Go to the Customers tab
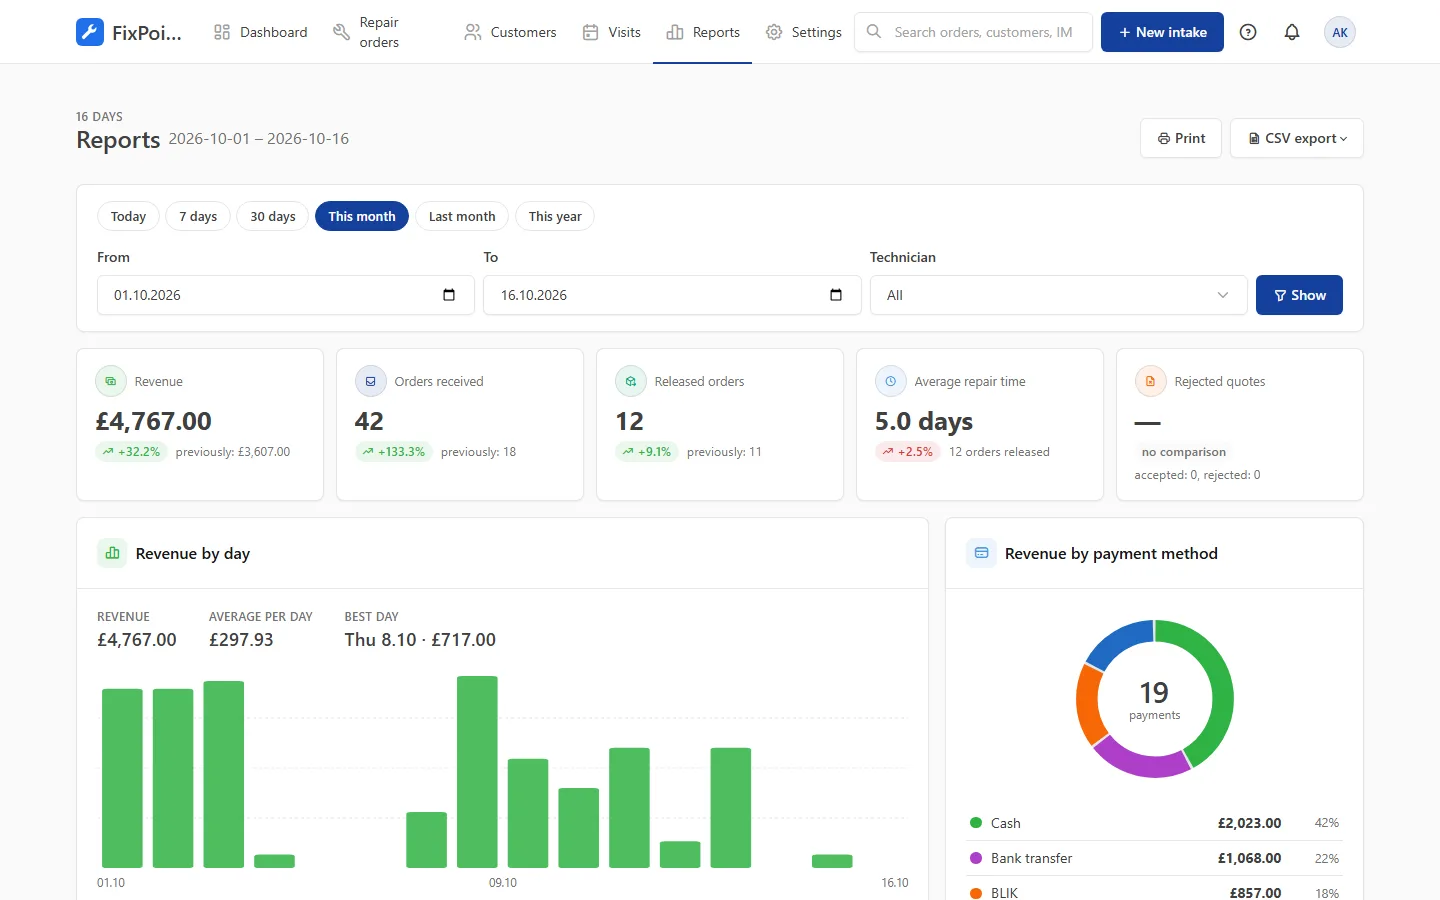Viewport: 1440px width, 900px height. point(510,32)
